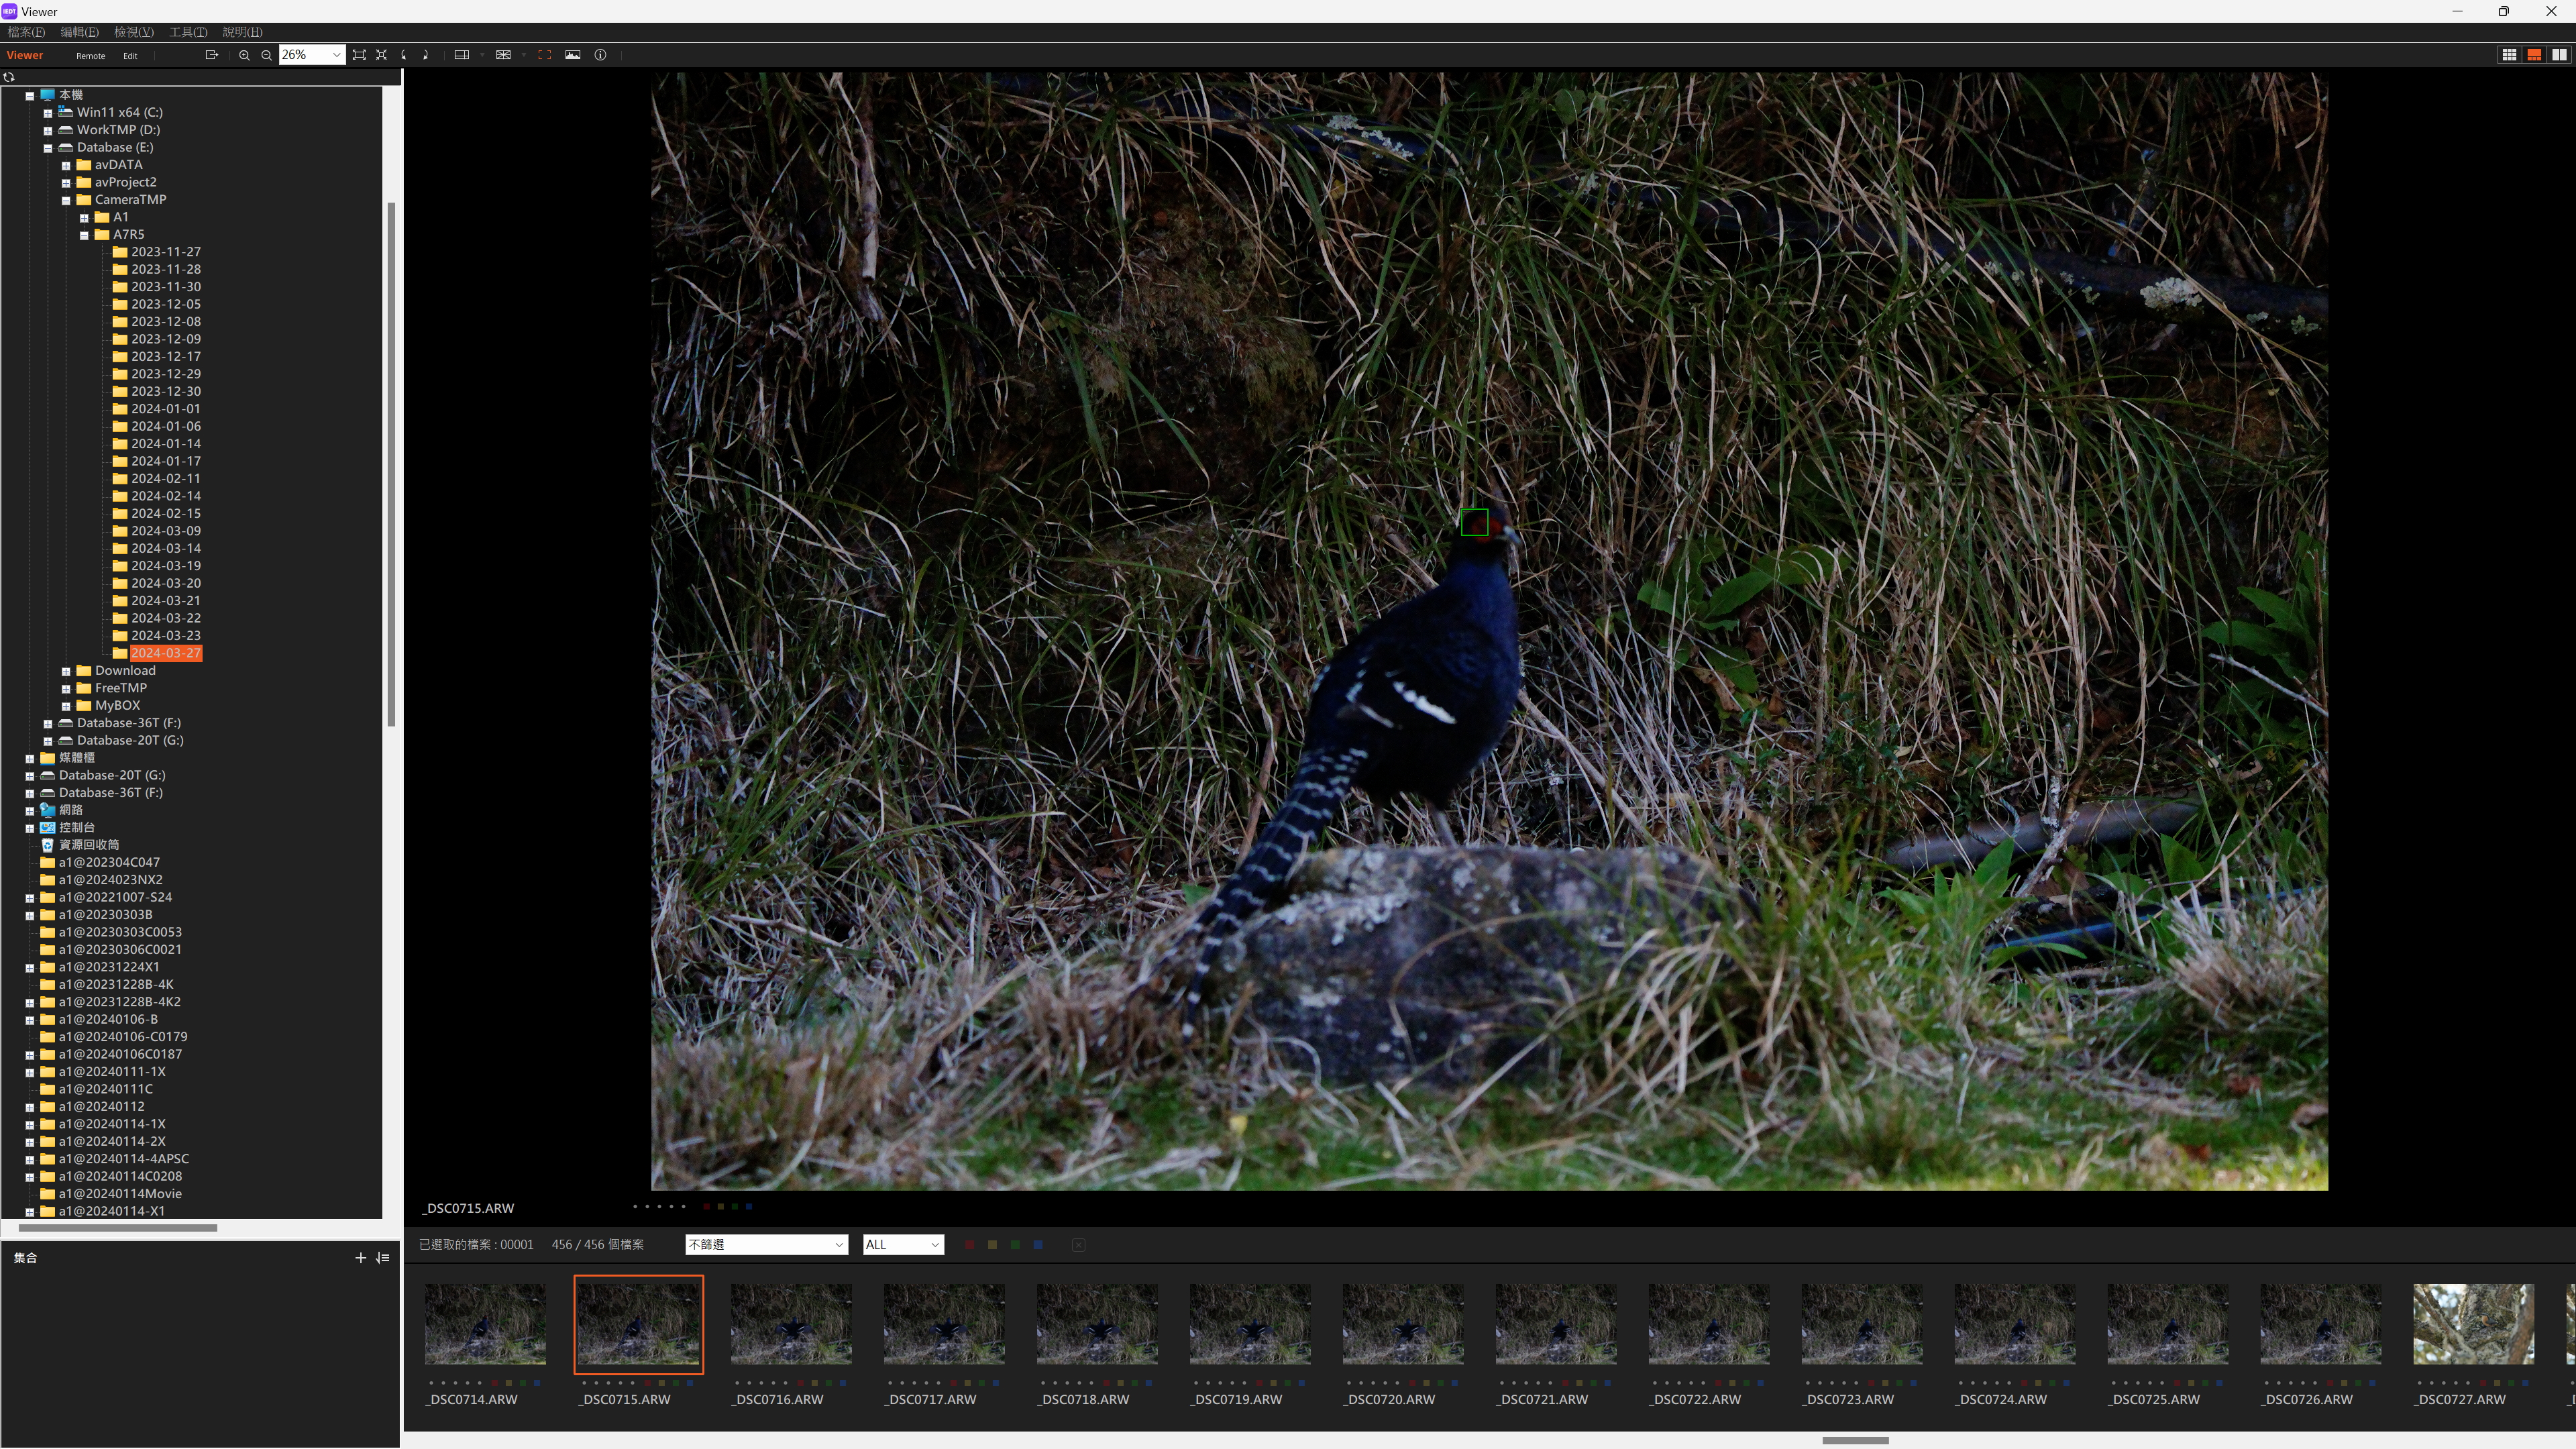Click the folder tree horizontal scrollbar

tap(117, 1228)
